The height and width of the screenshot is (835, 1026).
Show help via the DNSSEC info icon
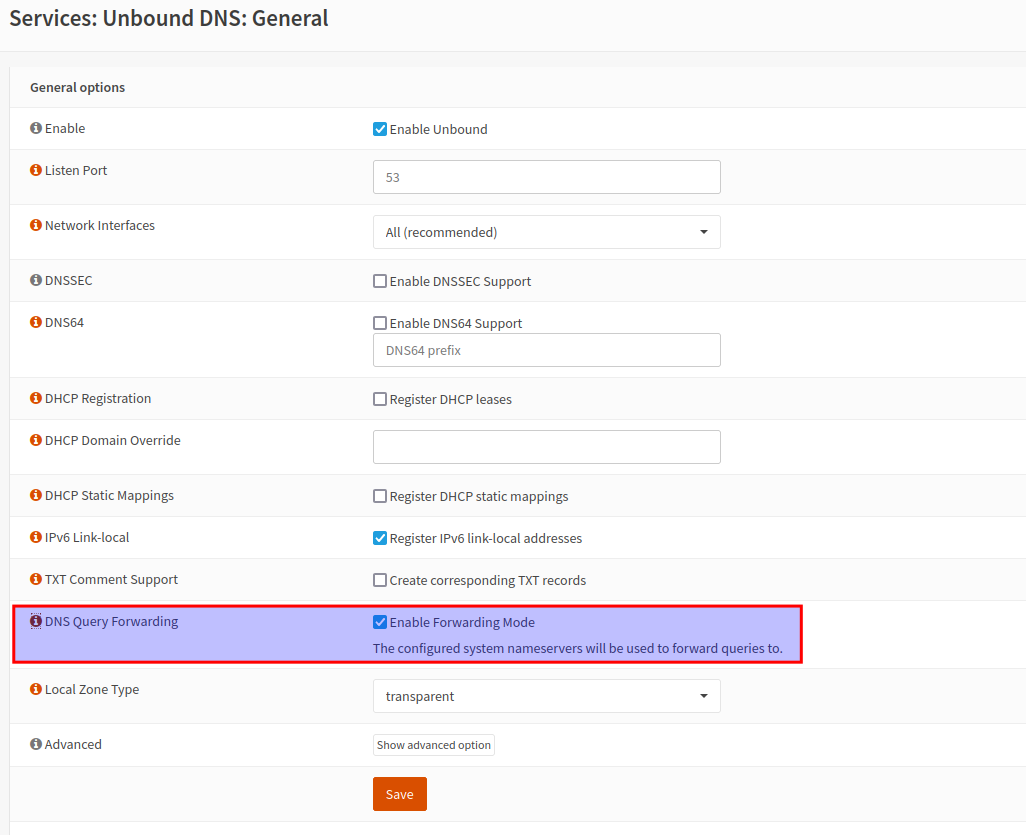[36, 281]
